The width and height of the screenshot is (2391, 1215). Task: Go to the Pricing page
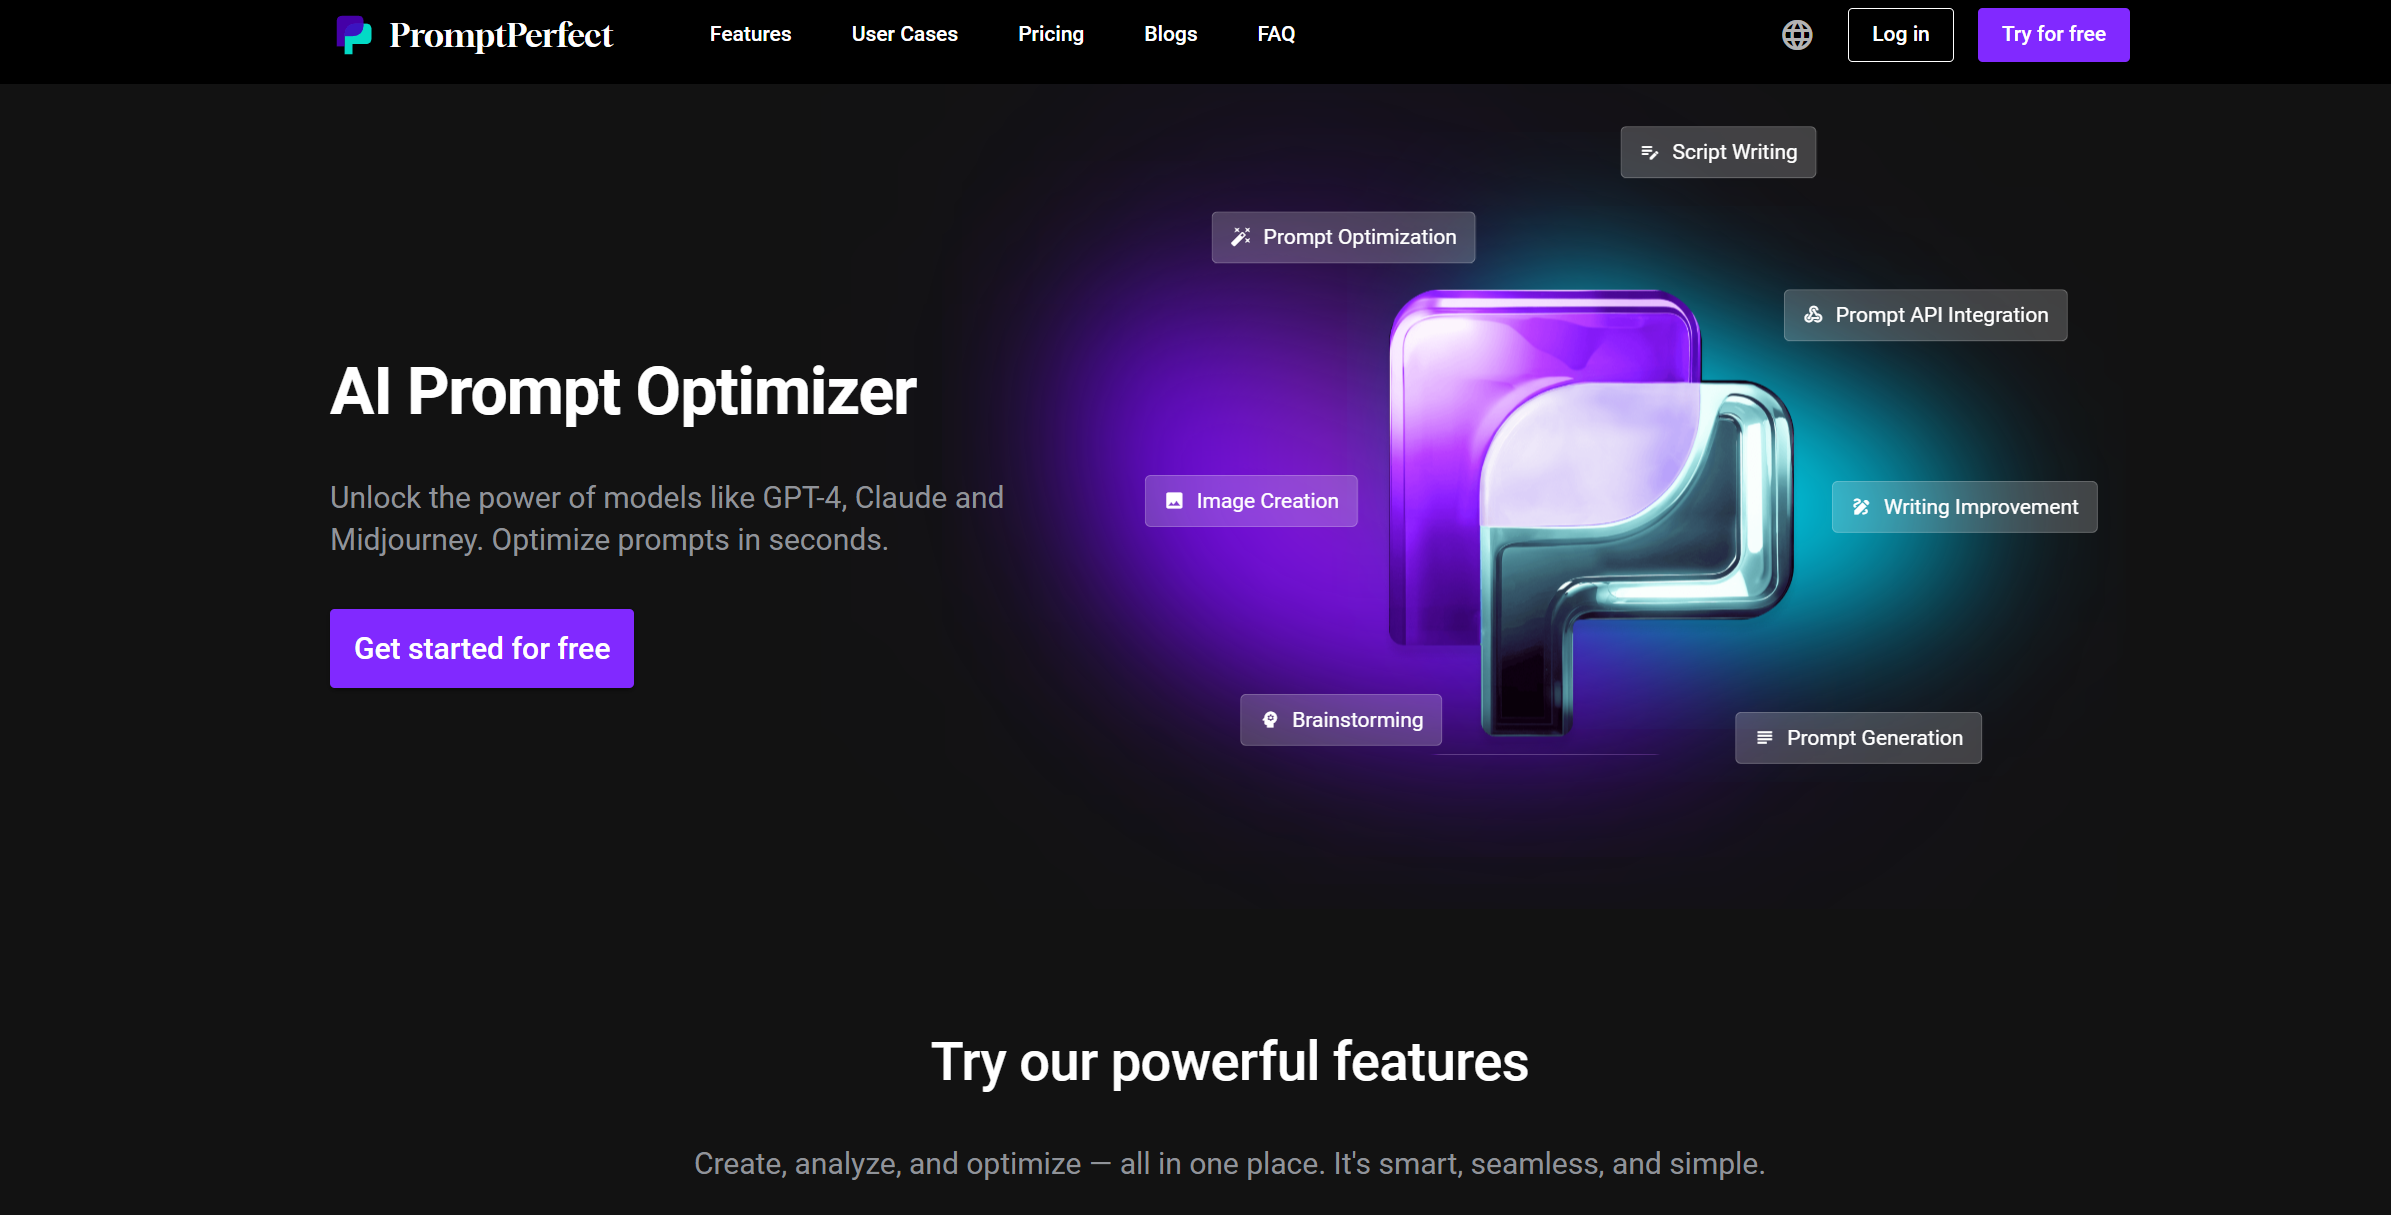pyautogui.click(x=1051, y=34)
